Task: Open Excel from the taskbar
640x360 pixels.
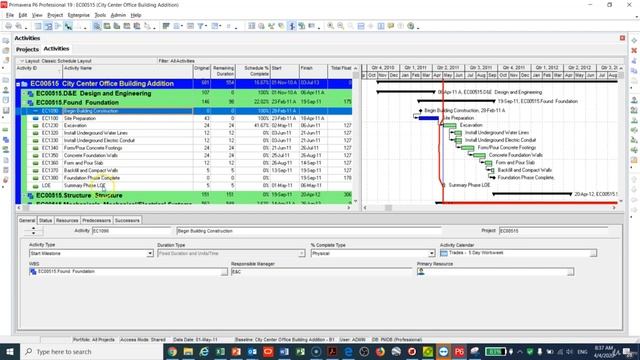Action: point(220,352)
